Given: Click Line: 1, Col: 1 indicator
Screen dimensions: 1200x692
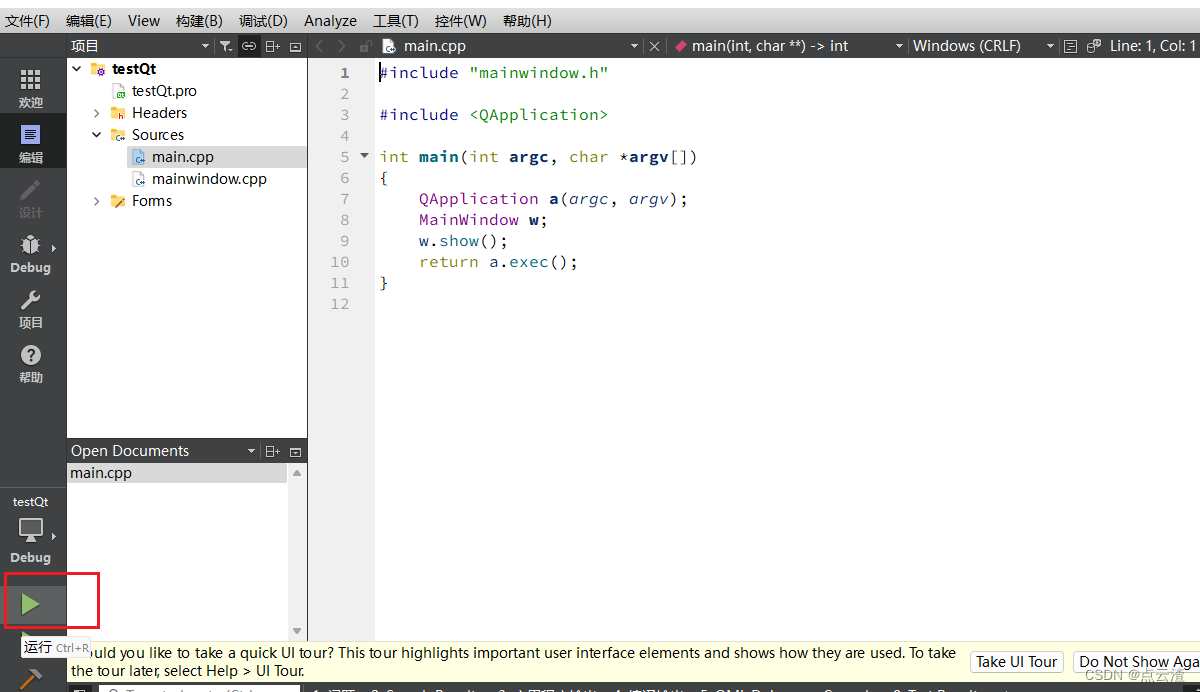Looking at the screenshot, I should coord(1153,46).
